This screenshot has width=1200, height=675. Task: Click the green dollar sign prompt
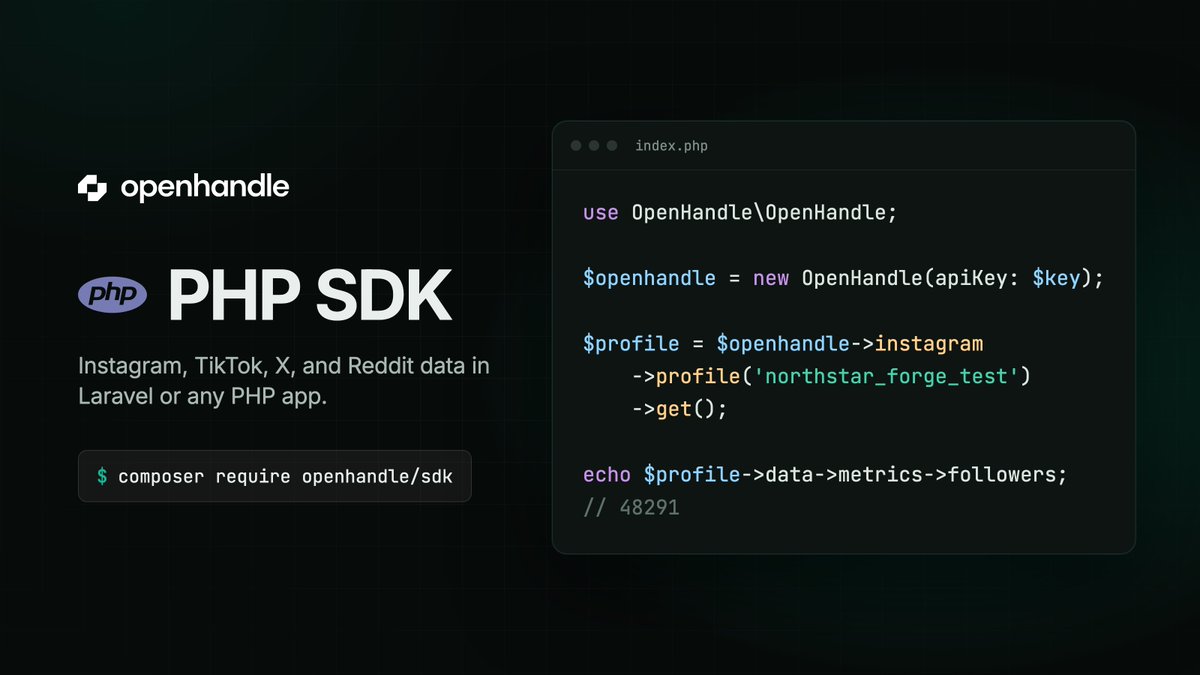click(102, 476)
